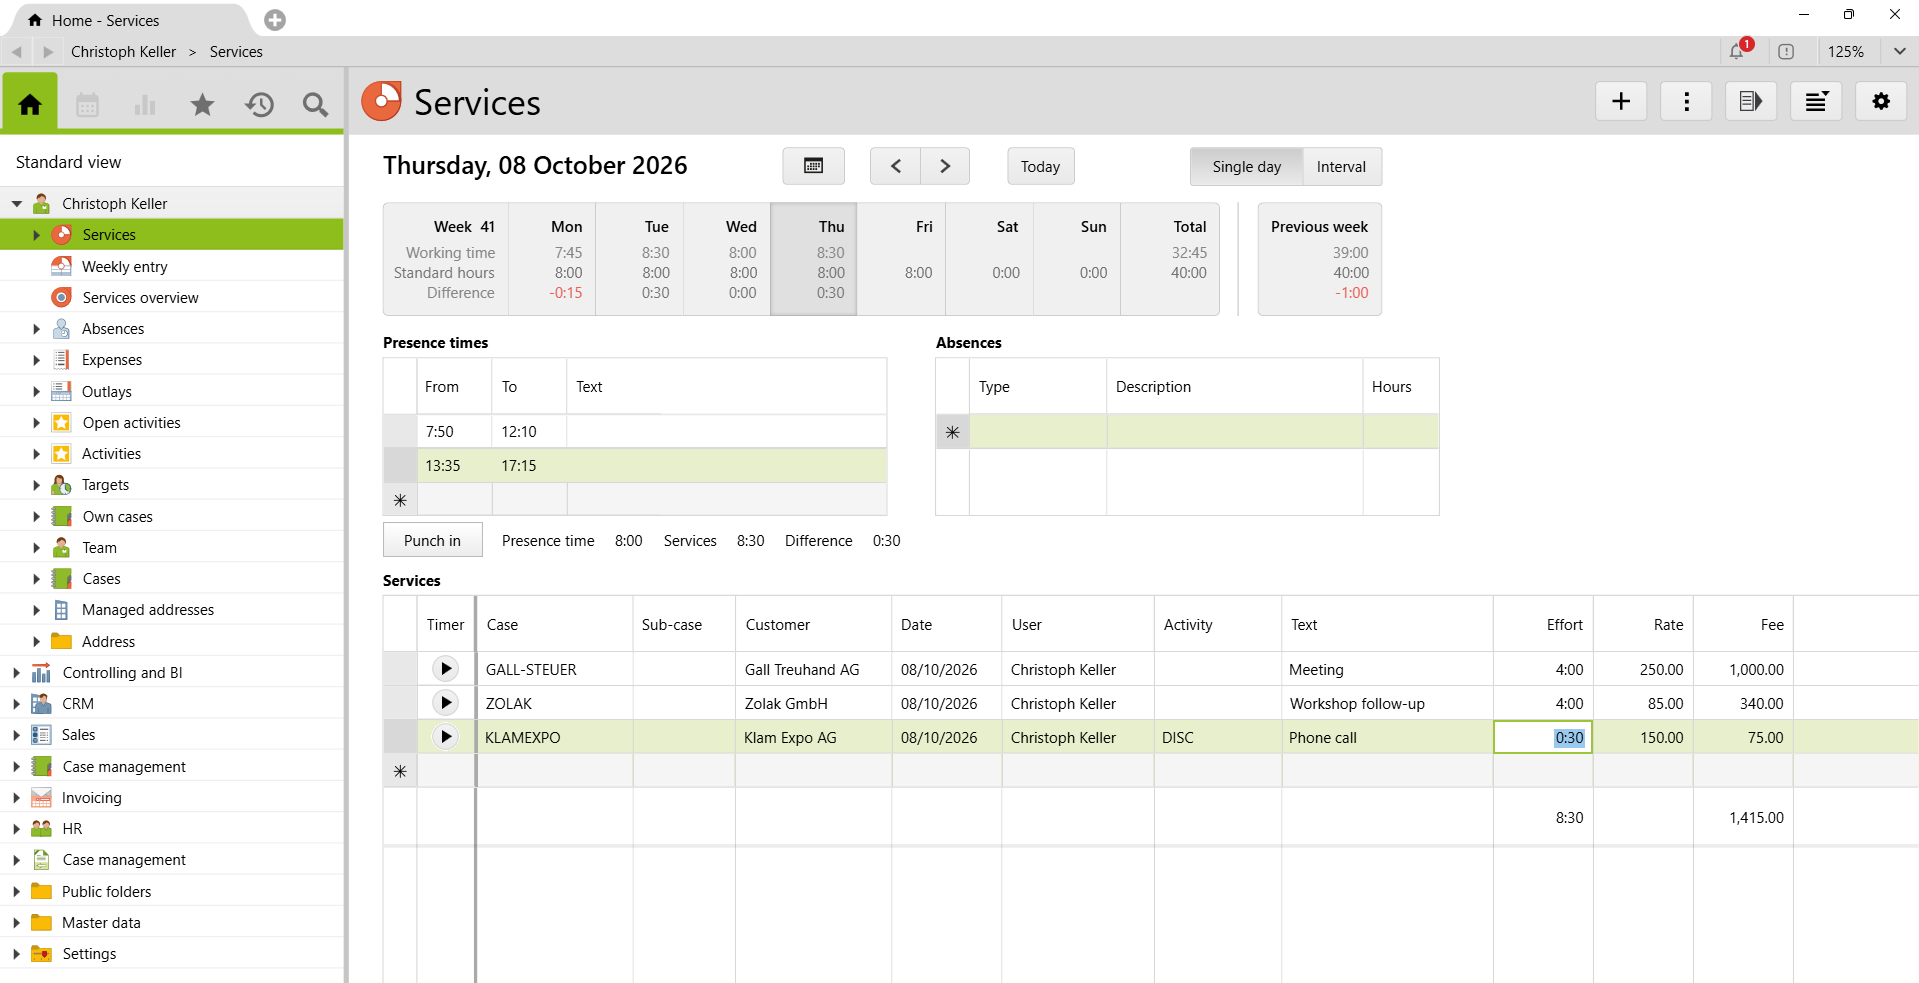Click the Customer column header

pyautogui.click(x=813, y=624)
